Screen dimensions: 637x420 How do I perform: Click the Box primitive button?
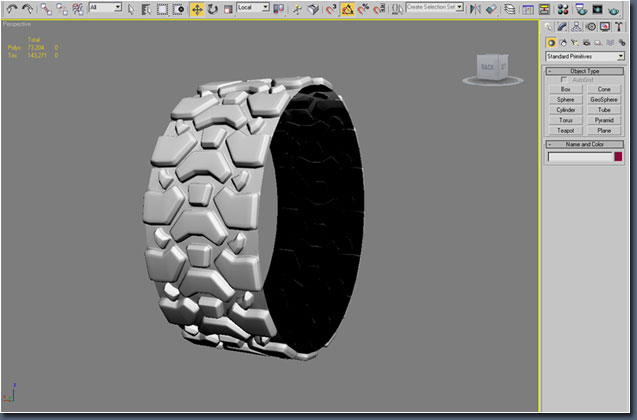[566, 89]
